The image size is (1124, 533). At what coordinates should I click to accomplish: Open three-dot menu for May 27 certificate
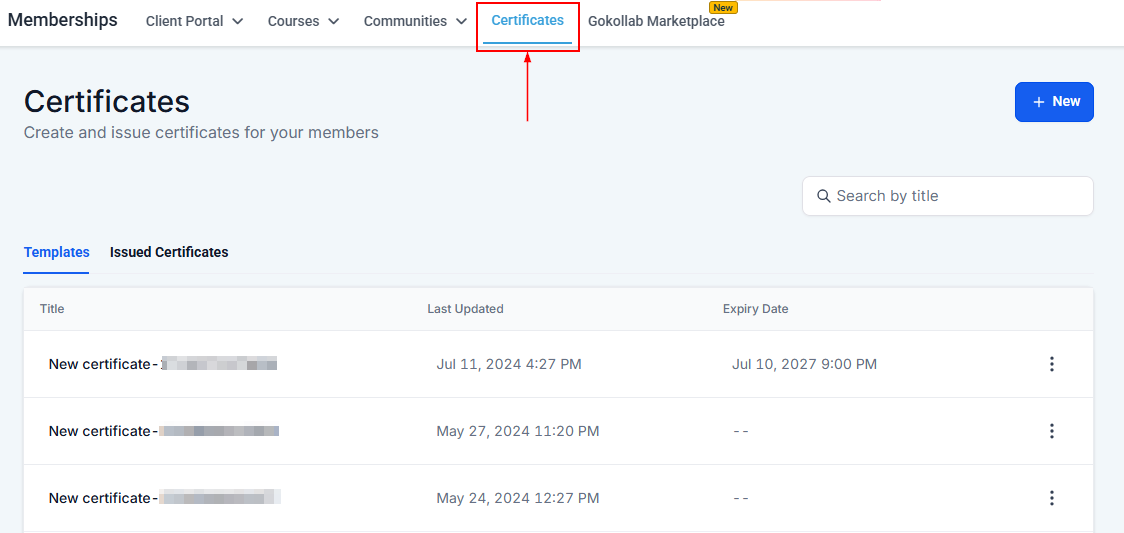click(1051, 431)
